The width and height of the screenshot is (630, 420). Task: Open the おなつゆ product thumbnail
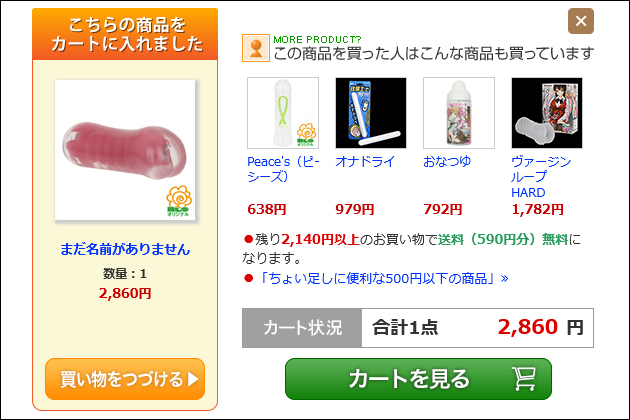point(459,113)
